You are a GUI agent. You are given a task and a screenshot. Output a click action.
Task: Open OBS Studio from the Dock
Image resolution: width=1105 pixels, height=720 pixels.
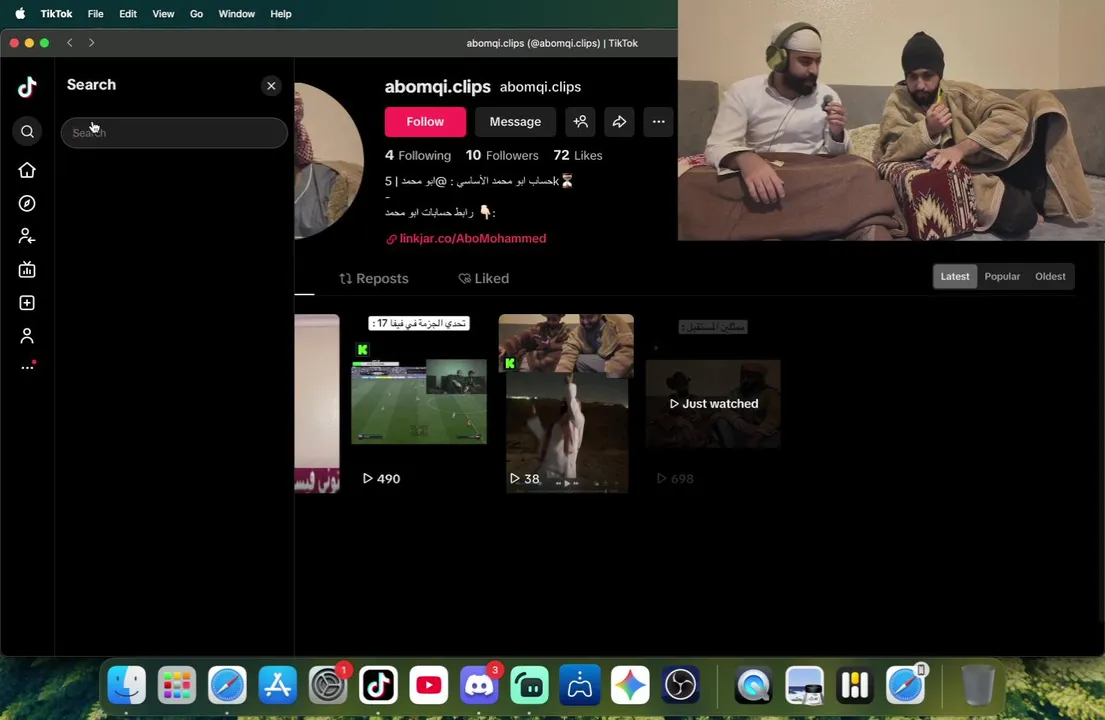pos(681,685)
